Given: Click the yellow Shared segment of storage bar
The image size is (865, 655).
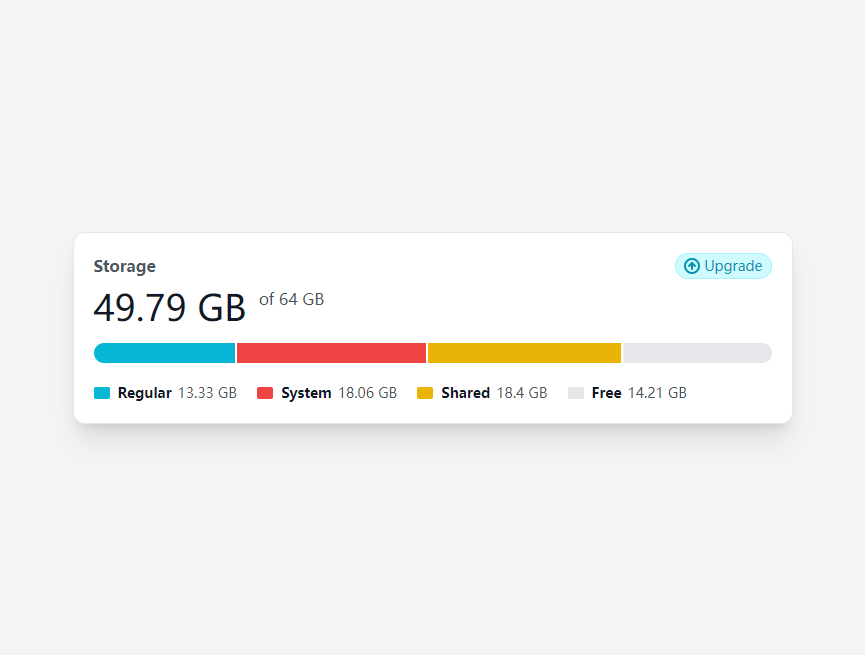Looking at the screenshot, I should click(524, 353).
